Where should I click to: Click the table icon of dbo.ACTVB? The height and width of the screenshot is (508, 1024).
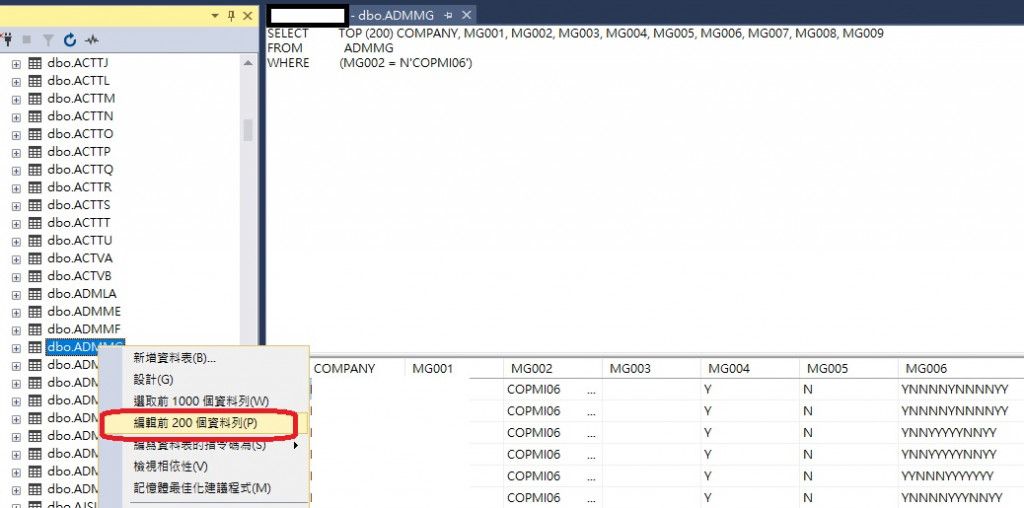tap(35, 276)
